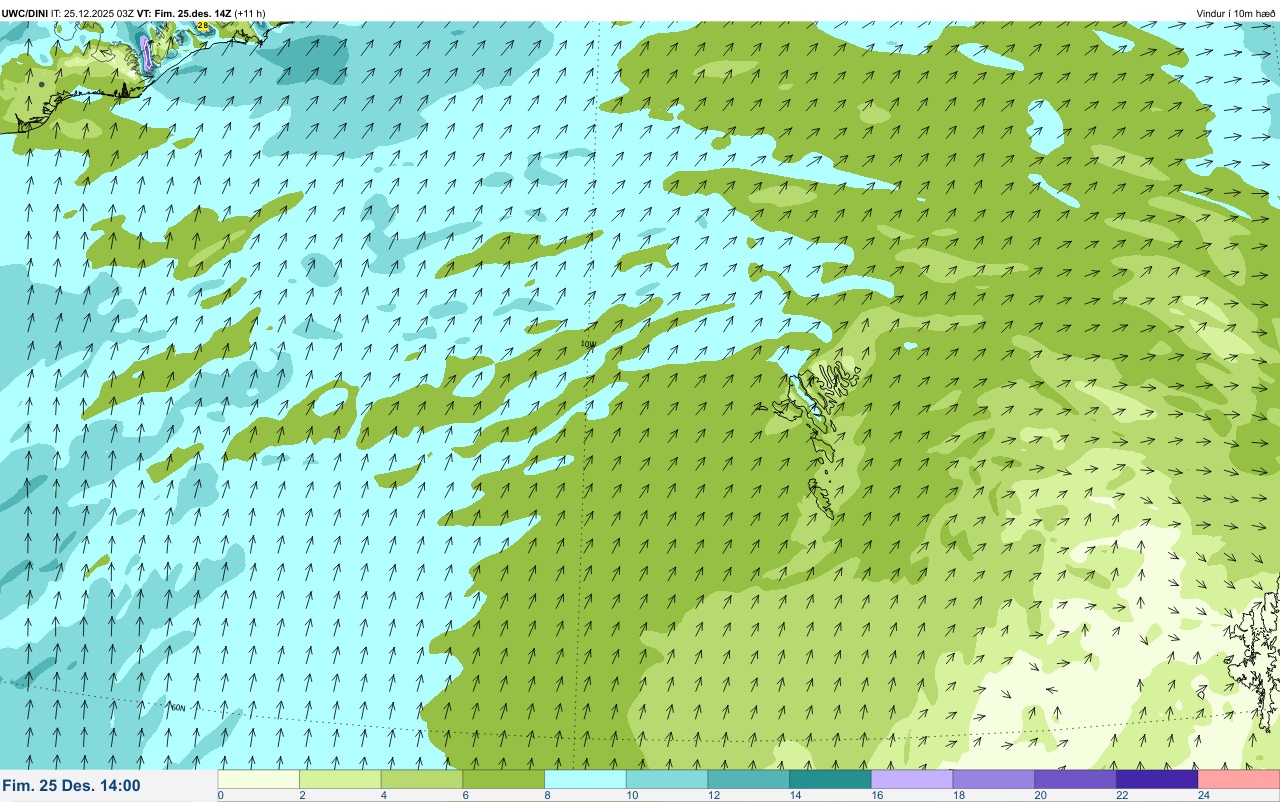The image size is (1280, 802).
Task: Click the medium green 4–6 legend swatch
Action: (x=422, y=779)
